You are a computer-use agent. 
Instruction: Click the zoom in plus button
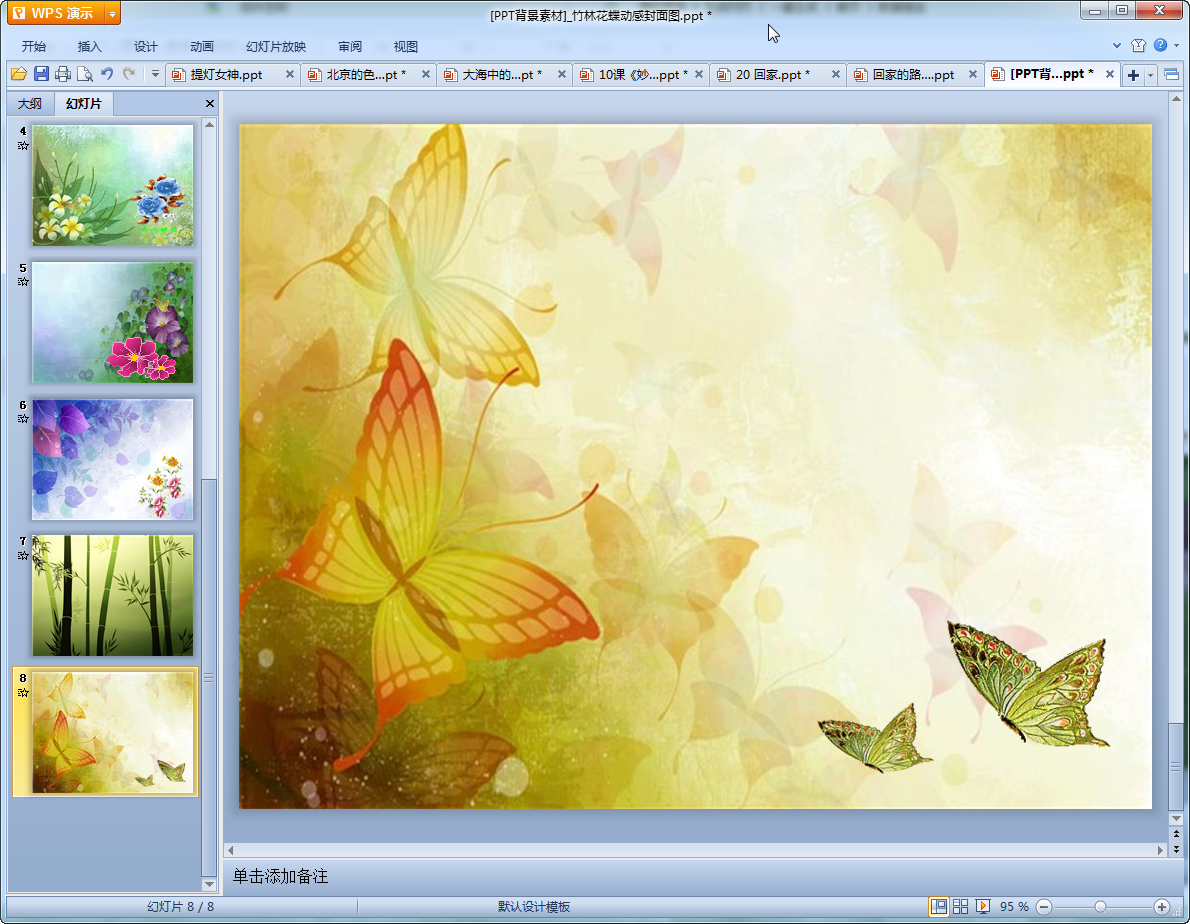(1162, 907)
